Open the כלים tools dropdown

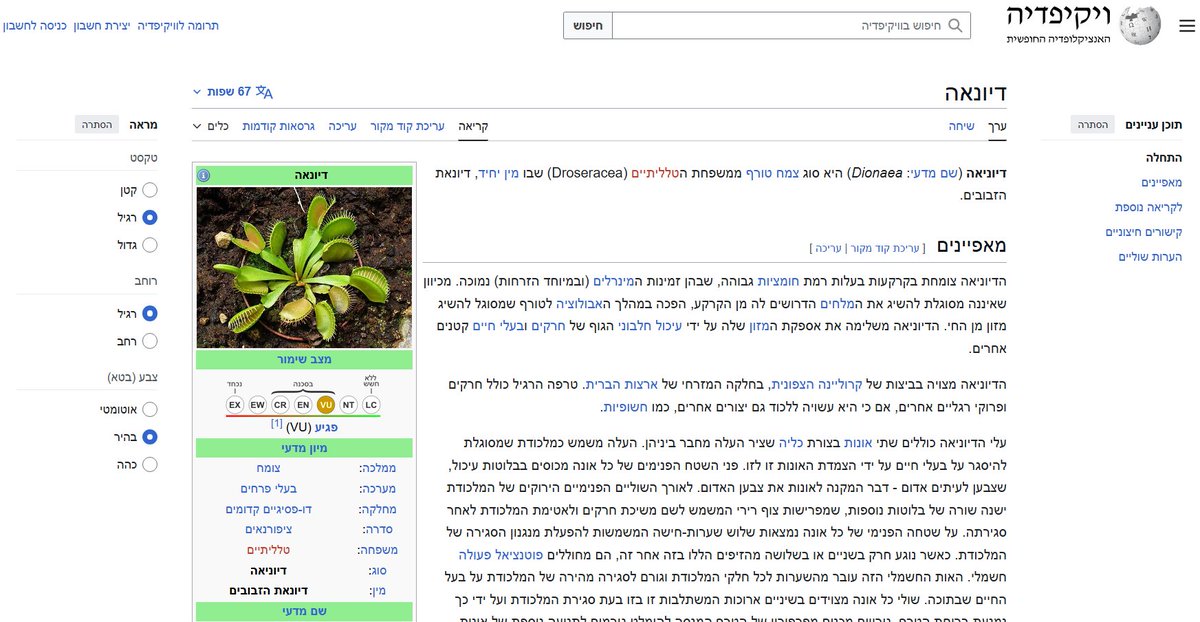coord(211,127)
